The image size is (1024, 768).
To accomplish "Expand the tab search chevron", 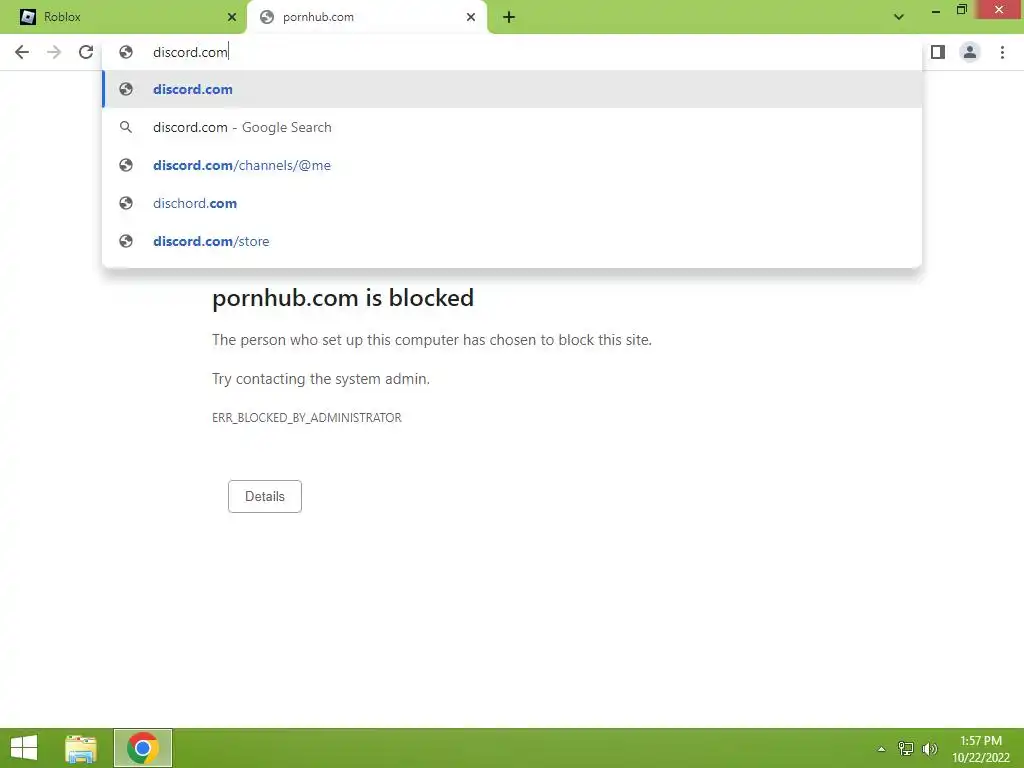I will tap(899, 17).
